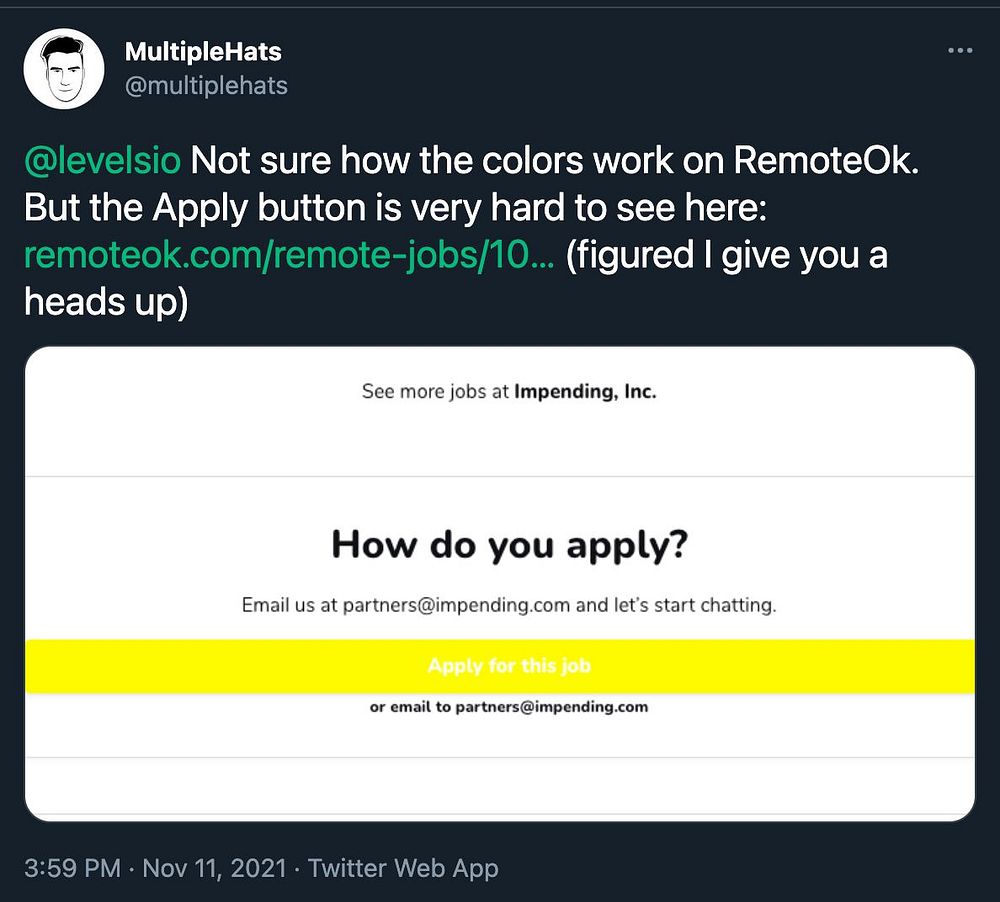The width and height of the screenshot is (1000, 902).
Task: Click the MultipleHats profile avatar
Action: (x=64, y=68)
